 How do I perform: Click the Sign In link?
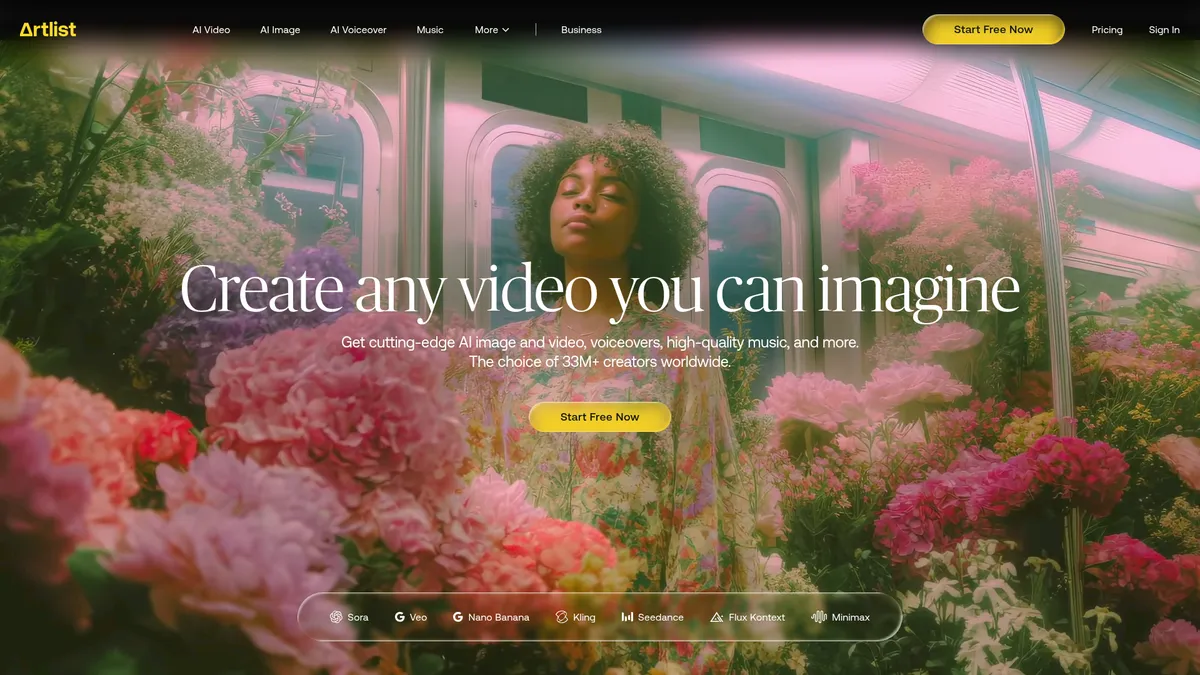pos(1164,30)
